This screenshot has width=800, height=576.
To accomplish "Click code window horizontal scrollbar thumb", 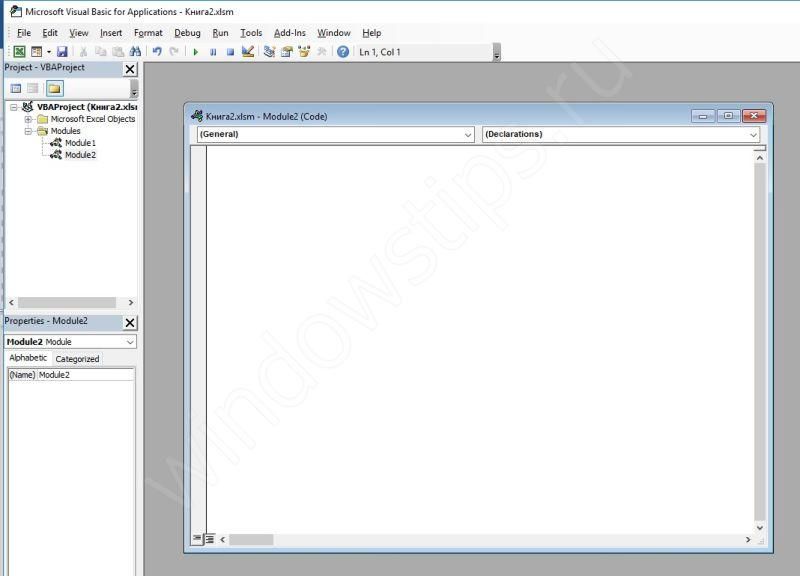I will click(251, 539).
